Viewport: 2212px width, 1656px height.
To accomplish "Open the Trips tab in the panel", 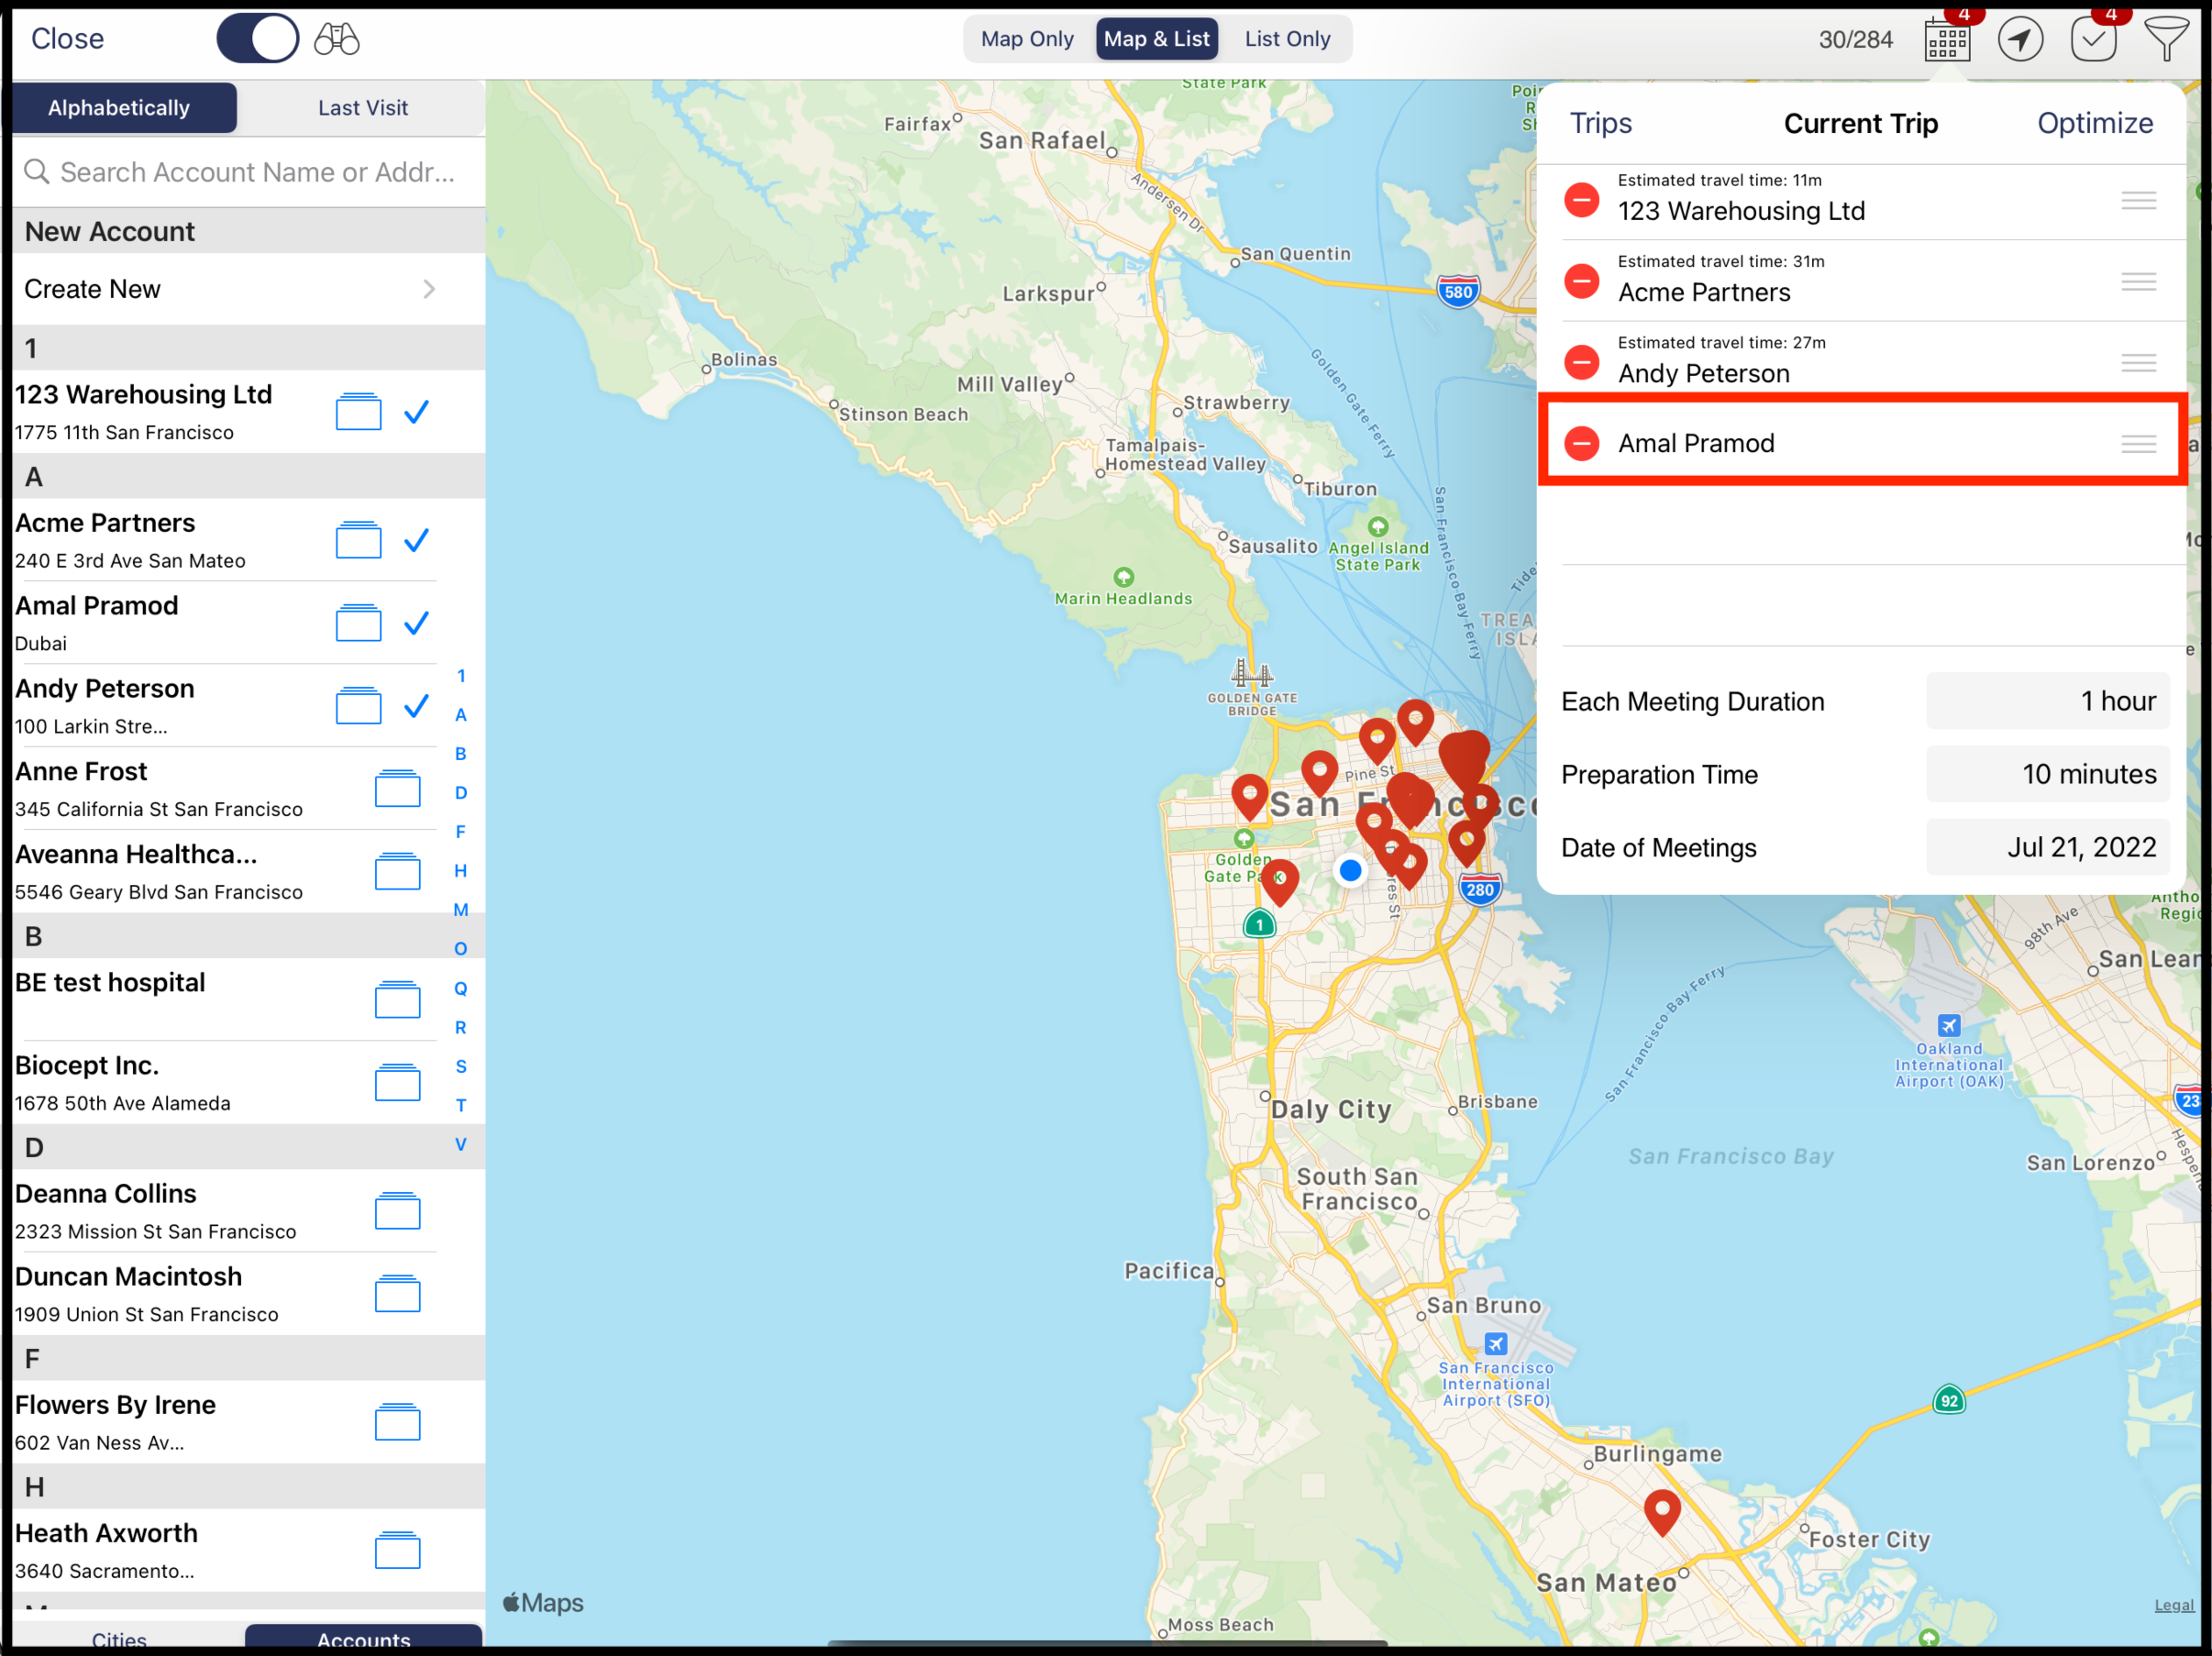I will tap(1601, 123).
